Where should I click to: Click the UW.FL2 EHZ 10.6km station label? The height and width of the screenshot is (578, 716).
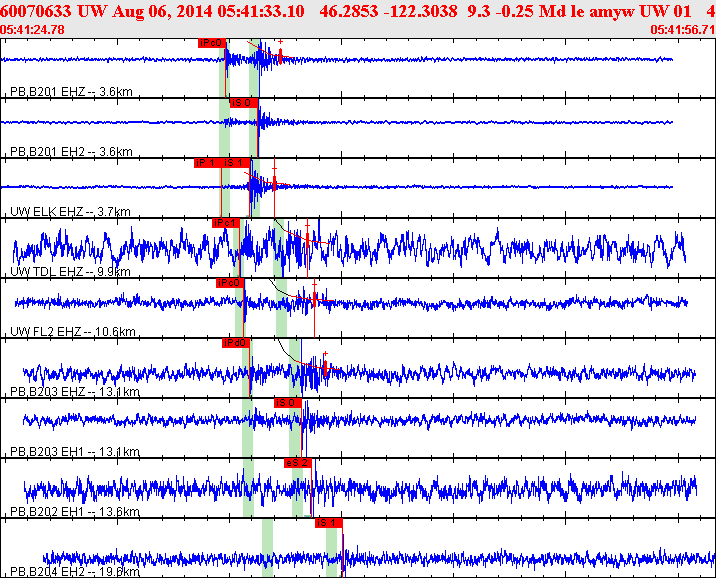point(70,332)
